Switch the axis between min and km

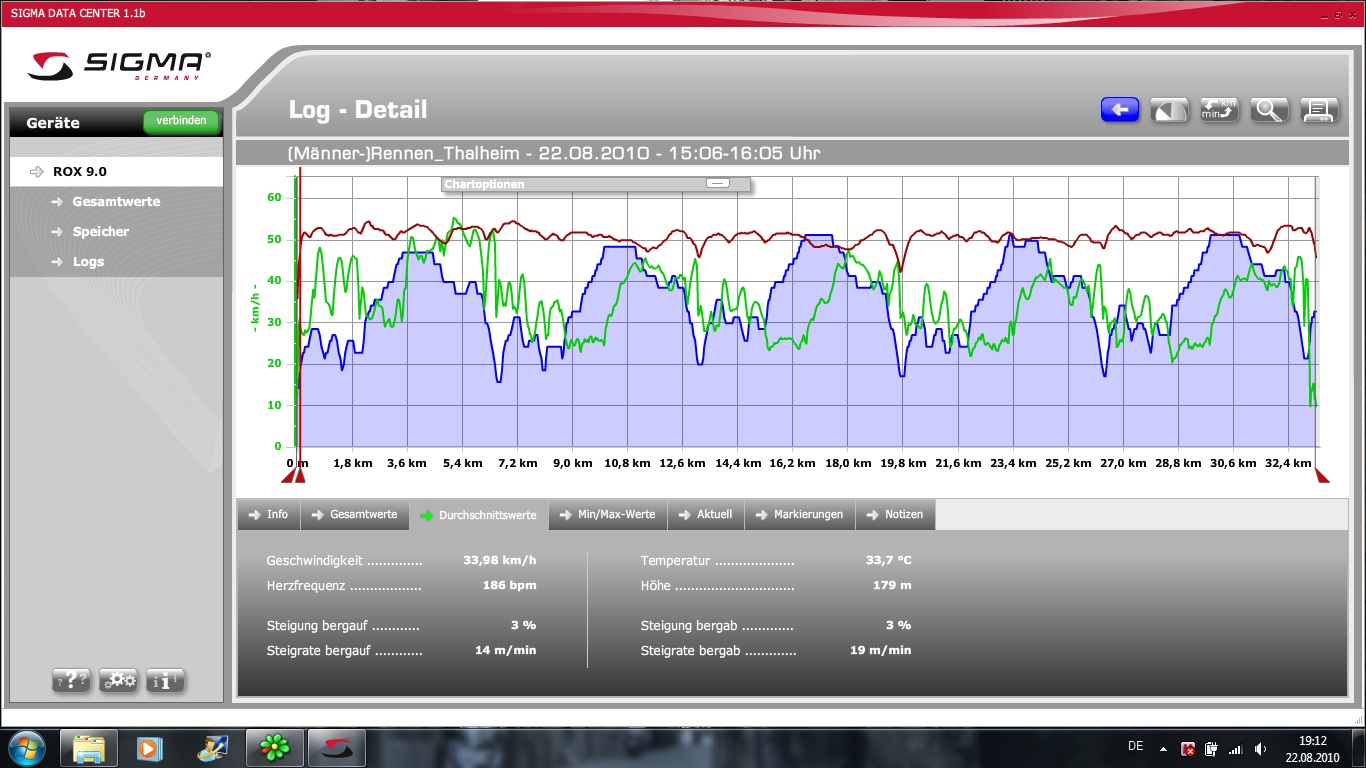[1219, 110]
